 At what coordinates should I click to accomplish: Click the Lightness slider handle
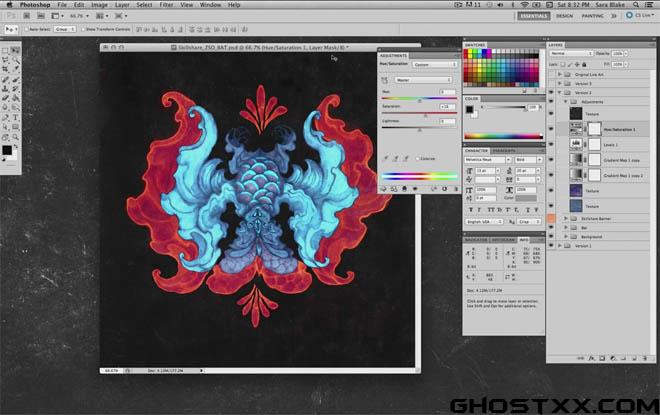click(419, 130)
